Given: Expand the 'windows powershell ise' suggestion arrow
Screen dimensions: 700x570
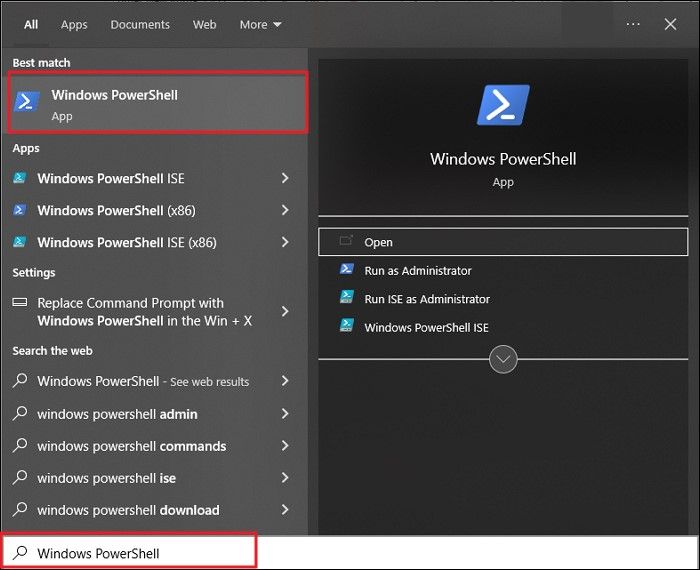Looking at the screenshot, I should 285,478.
